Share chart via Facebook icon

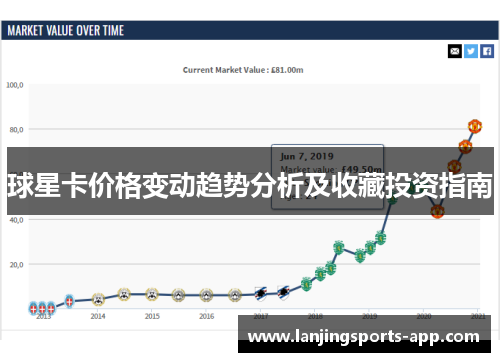[x=487, y=51]
